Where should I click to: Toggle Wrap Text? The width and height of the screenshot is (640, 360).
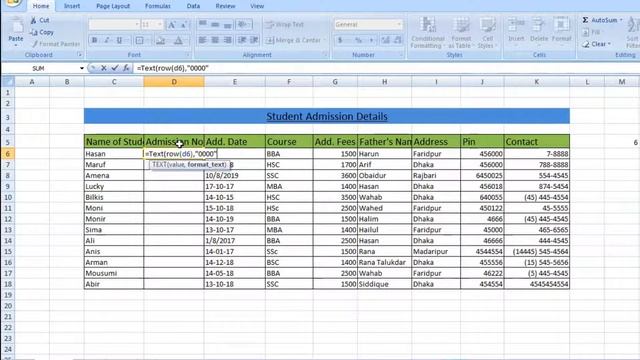pos(285,24)
